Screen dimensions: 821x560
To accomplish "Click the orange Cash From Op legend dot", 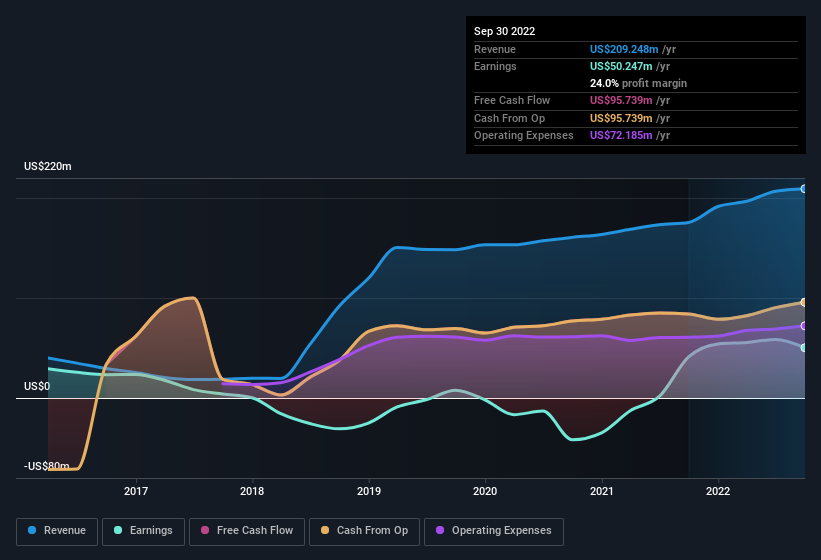I will (x=326, y=531).
